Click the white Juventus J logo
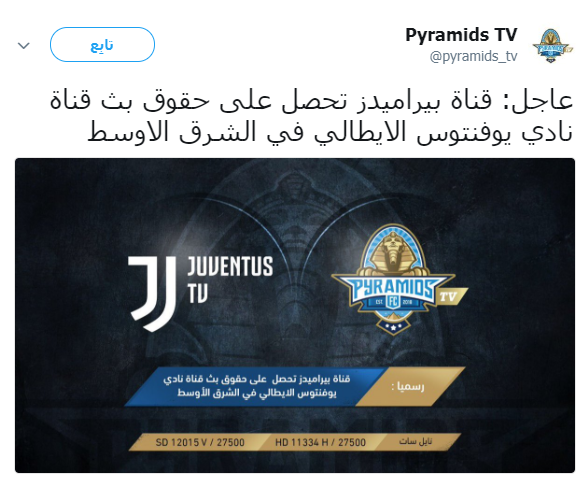The width and height of the screenshot is (578, 487). (x=152, y=293)
